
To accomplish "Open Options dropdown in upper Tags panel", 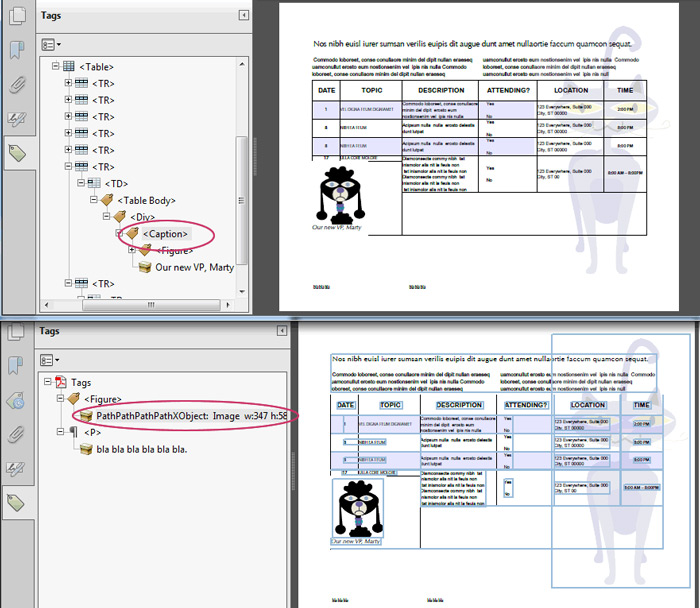I will [x=51, y=44].
